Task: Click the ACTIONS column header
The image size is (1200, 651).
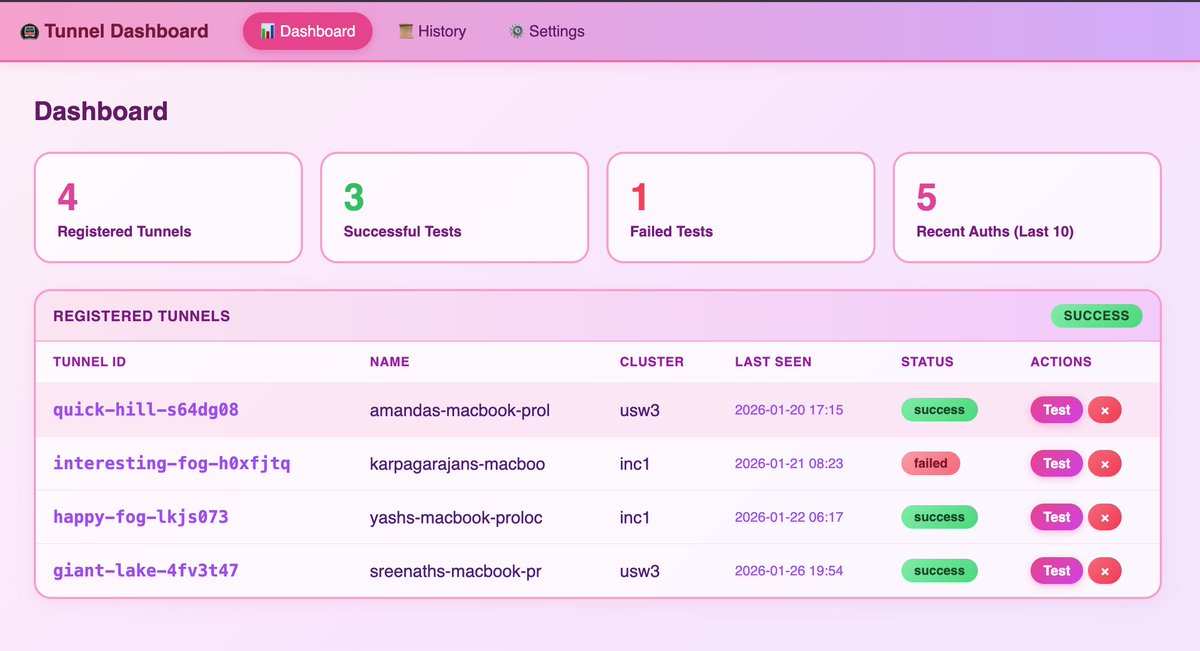Action: [x=1061, y=362]
